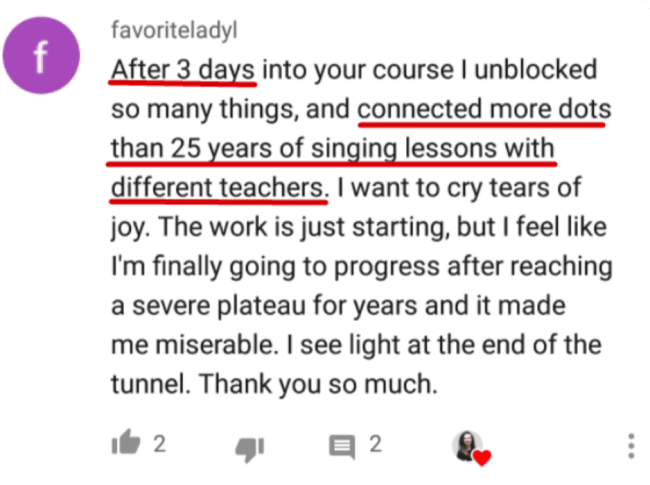Like the comment with thumbs up icon
This screenshot has width=650, height=485.
126,443
